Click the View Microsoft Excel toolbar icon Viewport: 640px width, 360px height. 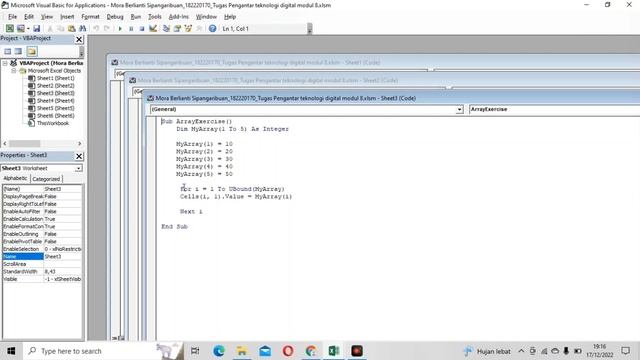pyautogui.click(x=9, y=29)
